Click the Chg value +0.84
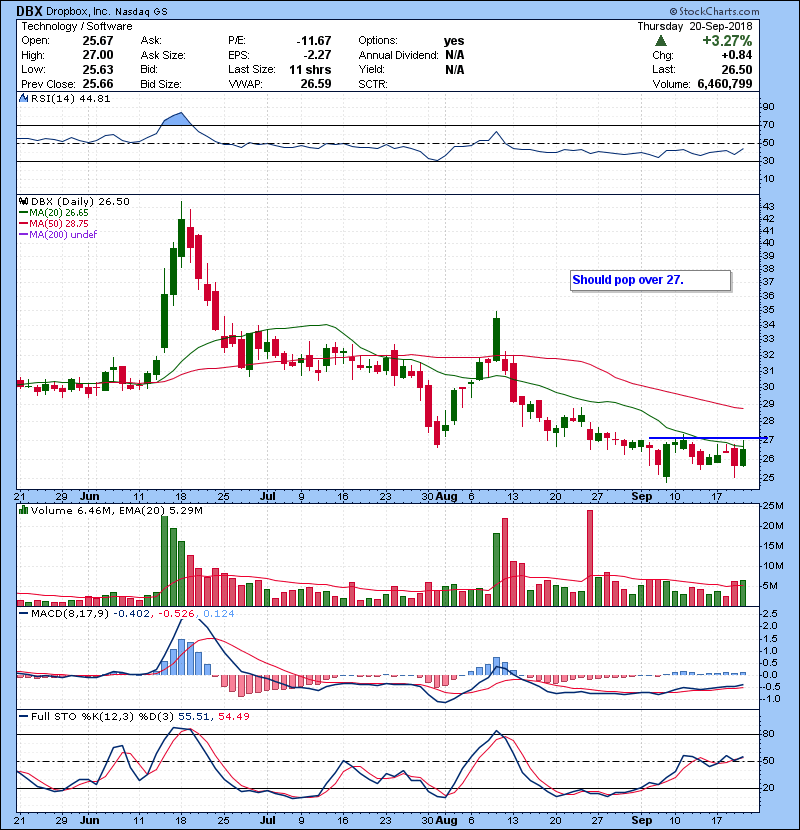This screenshot has height=830, width=800. click(x=736, y=55)
